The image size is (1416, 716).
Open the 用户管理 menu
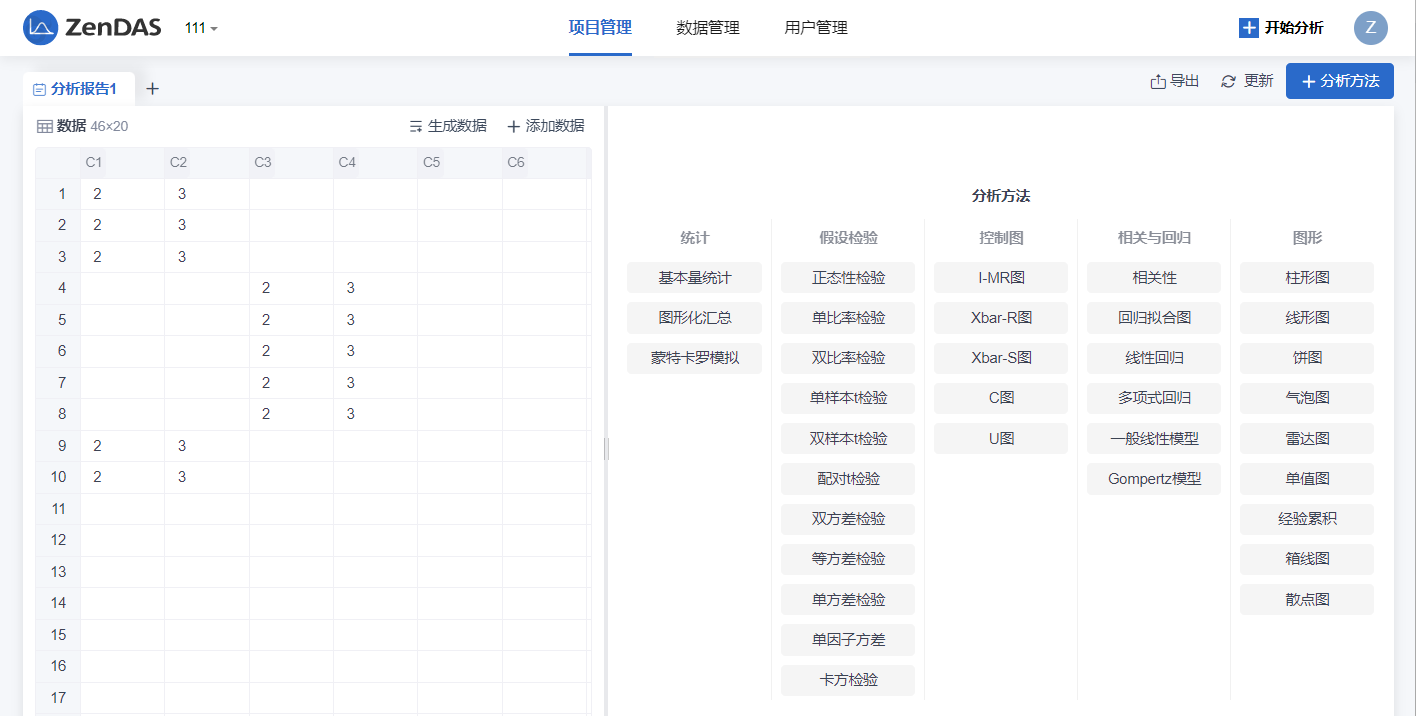click(x=815, y=28)
